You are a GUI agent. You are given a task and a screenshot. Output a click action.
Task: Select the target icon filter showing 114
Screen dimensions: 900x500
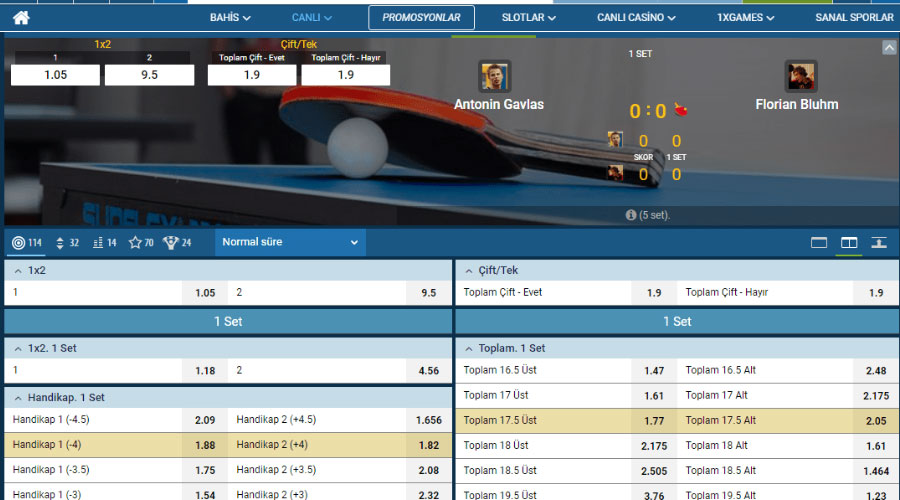click(x=26, y=242)
